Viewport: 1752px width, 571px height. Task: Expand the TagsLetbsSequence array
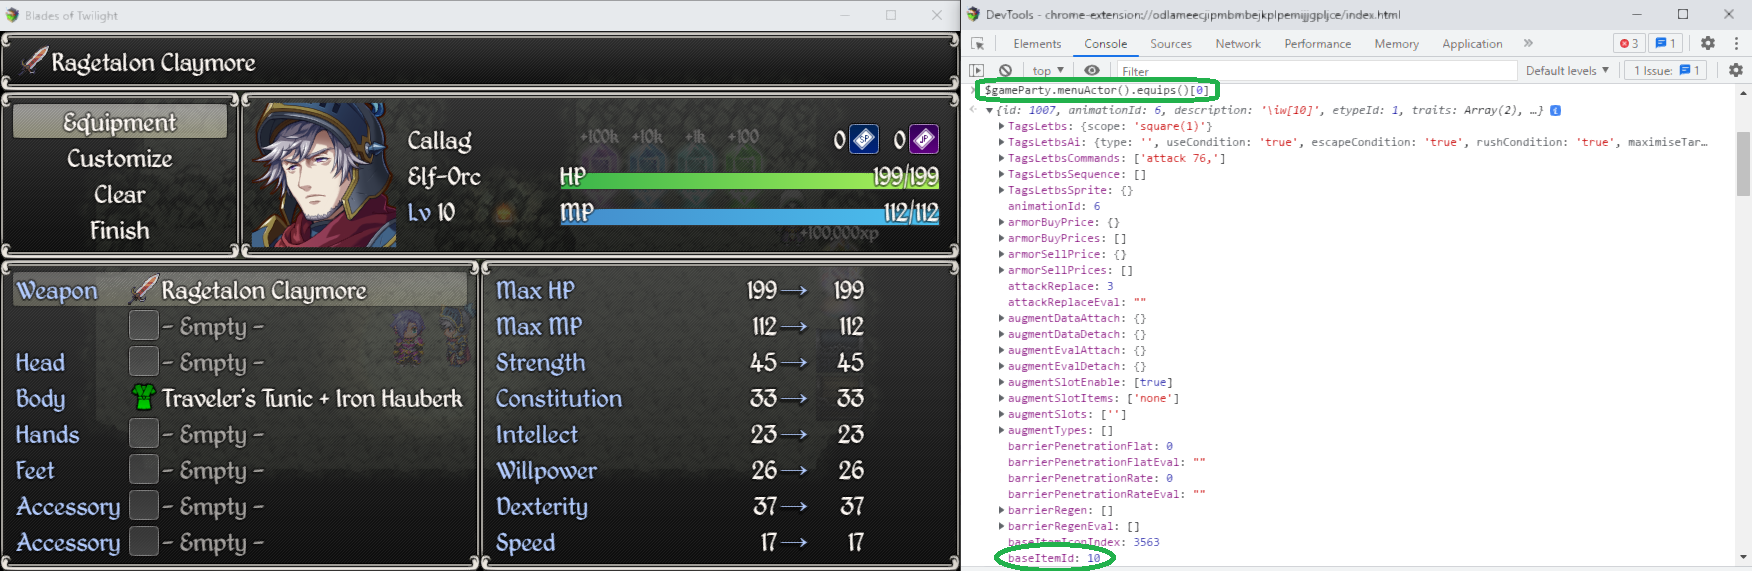[x=1001, y=175]
